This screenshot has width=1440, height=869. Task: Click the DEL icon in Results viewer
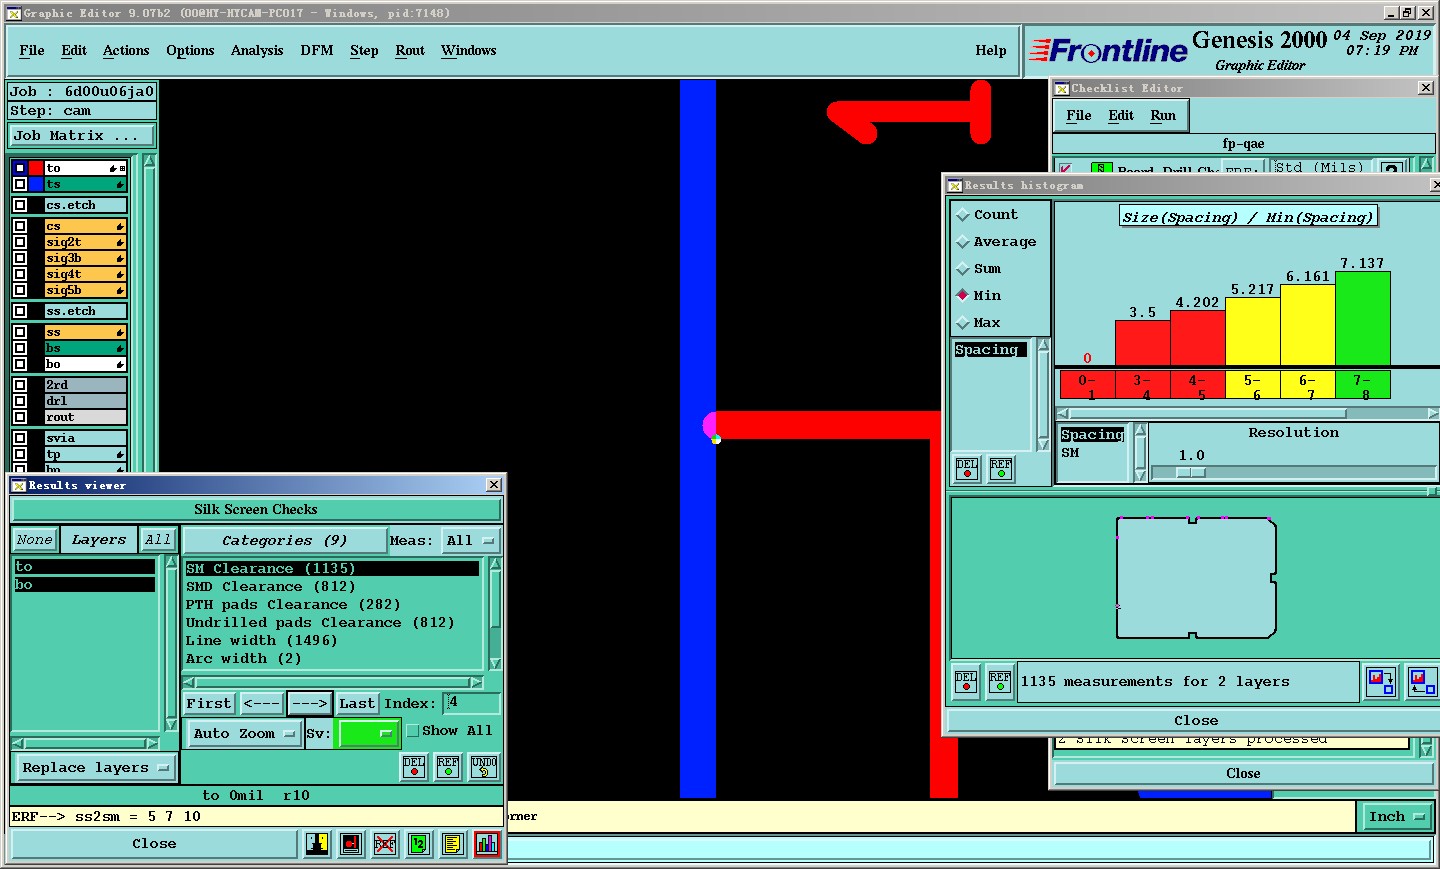pyautogui.click(x=414, y=767)
